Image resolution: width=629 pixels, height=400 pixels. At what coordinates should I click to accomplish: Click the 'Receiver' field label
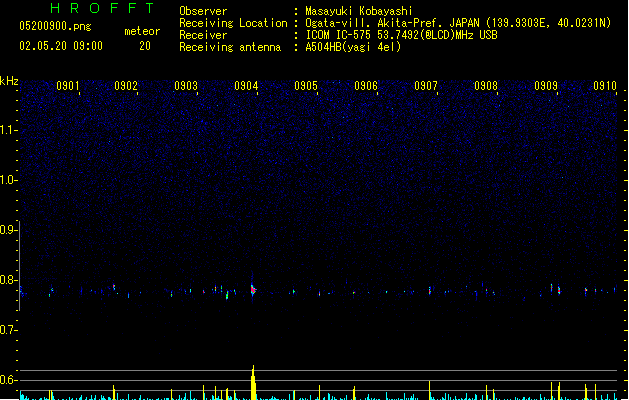click(203, 35)
